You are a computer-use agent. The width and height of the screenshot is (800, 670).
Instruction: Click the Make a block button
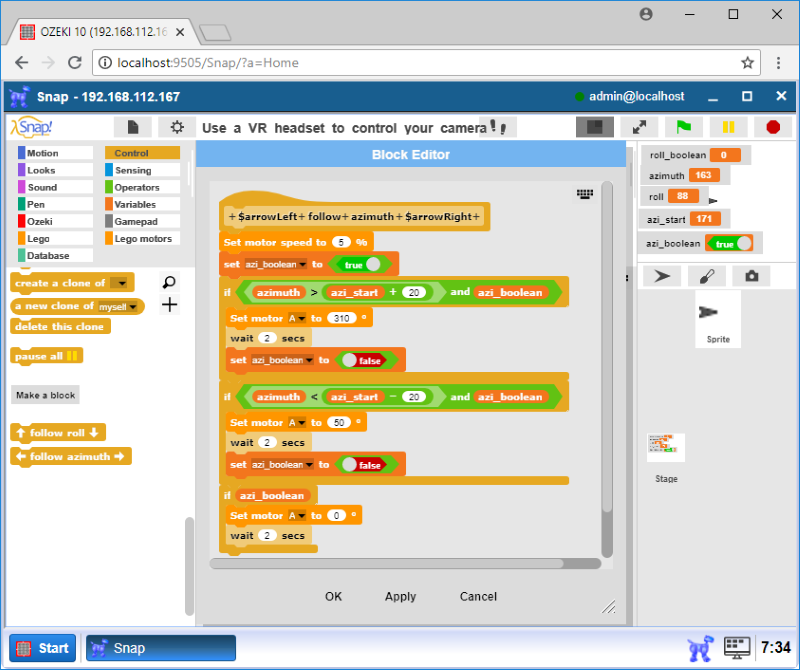[x=45, y=395]
